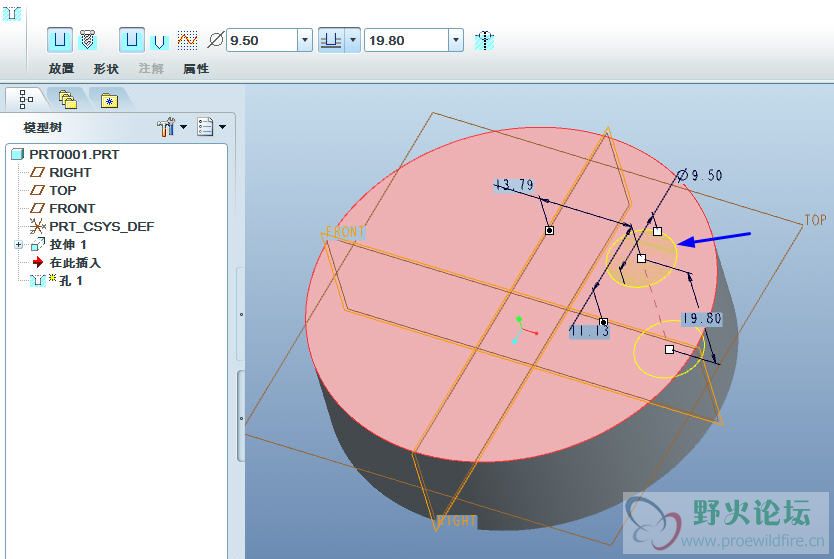Open the diameter 9.50 value dropdown
The image size is (834, 559).
(x=305, y=40)
